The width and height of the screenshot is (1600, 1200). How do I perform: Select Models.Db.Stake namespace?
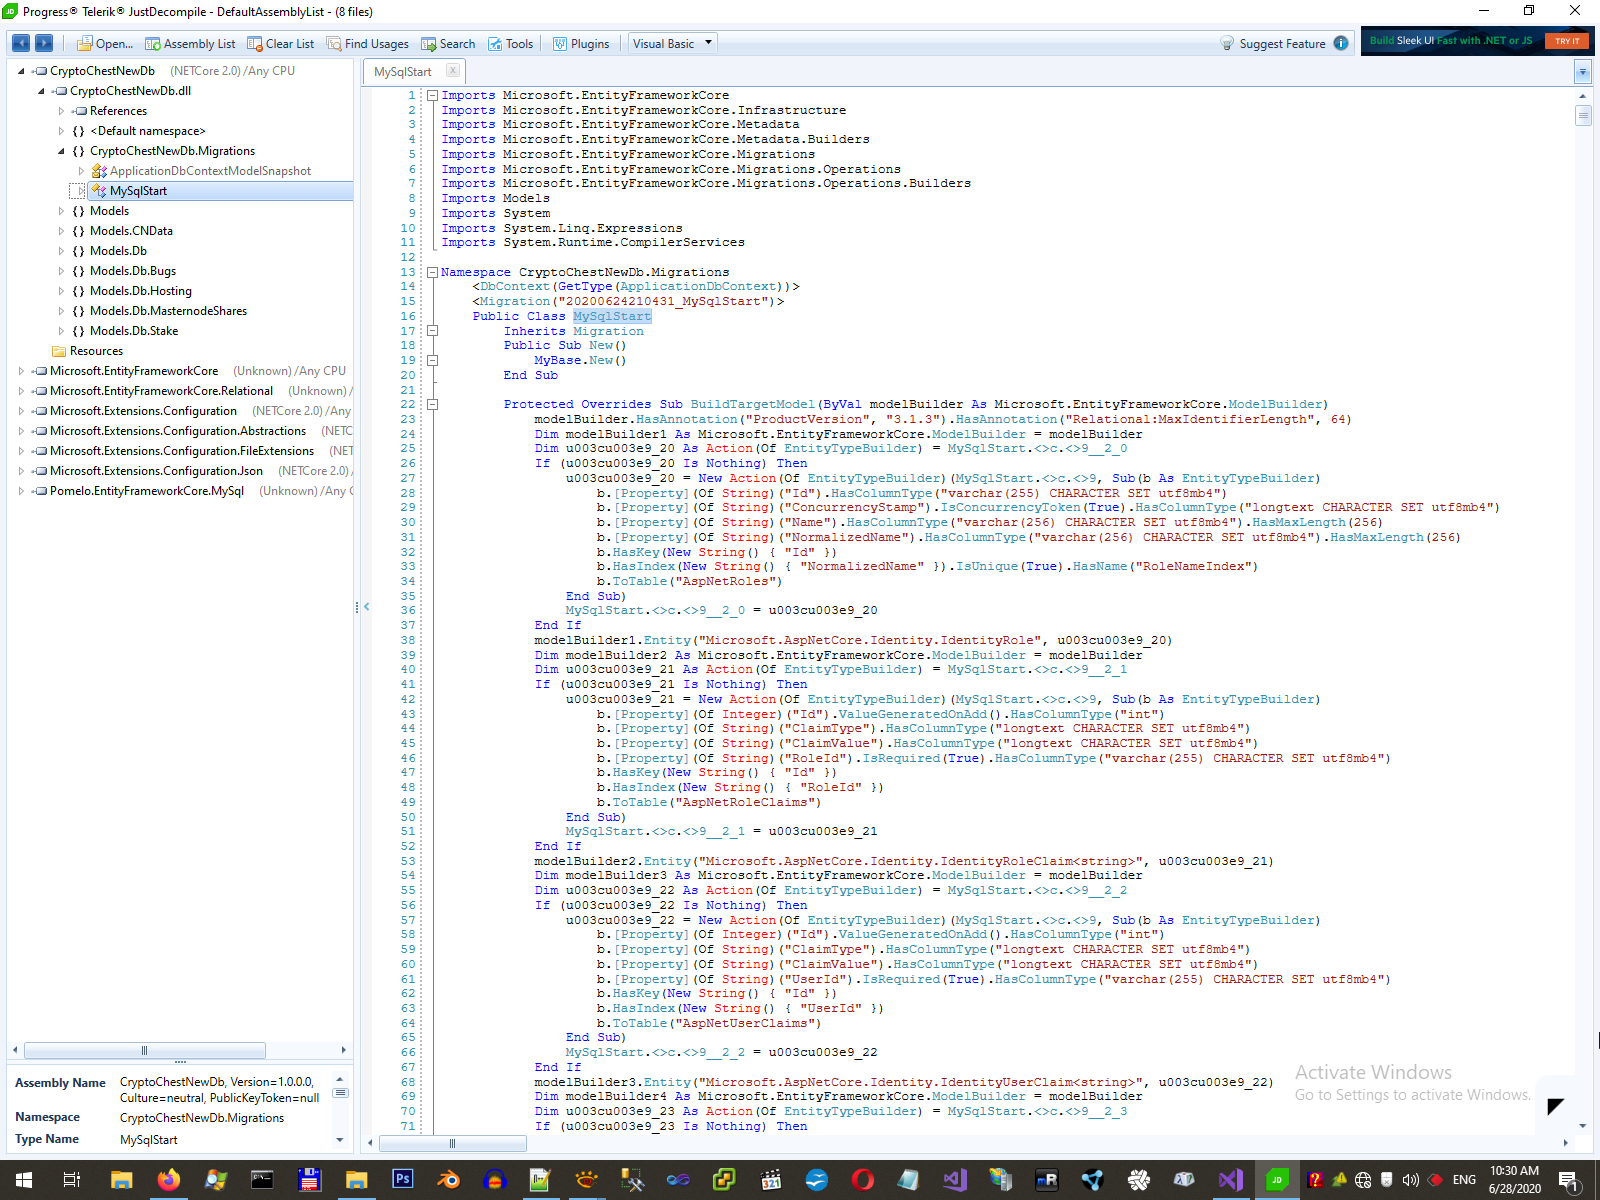(134, 331)
